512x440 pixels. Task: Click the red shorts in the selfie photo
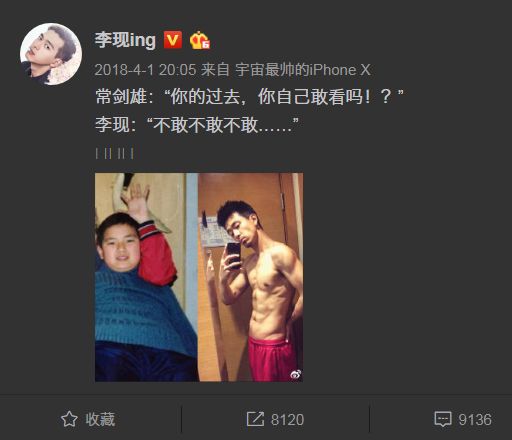point(273,359)
